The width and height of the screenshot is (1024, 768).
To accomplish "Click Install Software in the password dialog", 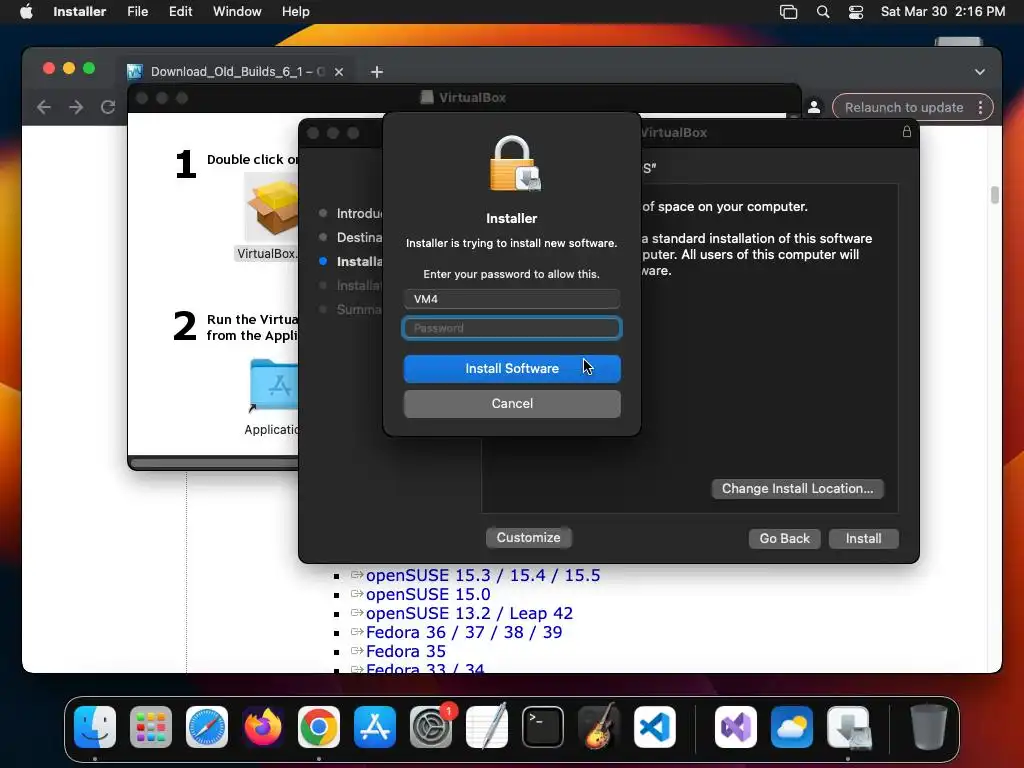I will (512, 368).
